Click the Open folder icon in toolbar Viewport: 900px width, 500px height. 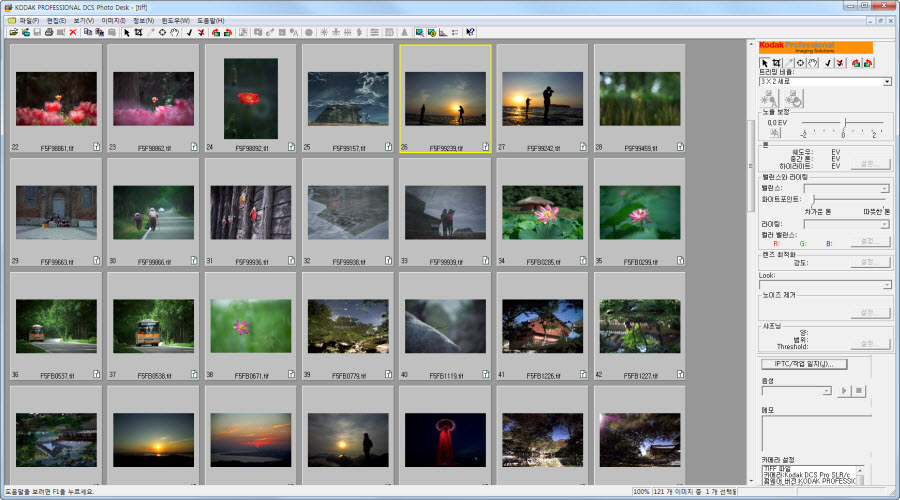[x=14, y=32]
